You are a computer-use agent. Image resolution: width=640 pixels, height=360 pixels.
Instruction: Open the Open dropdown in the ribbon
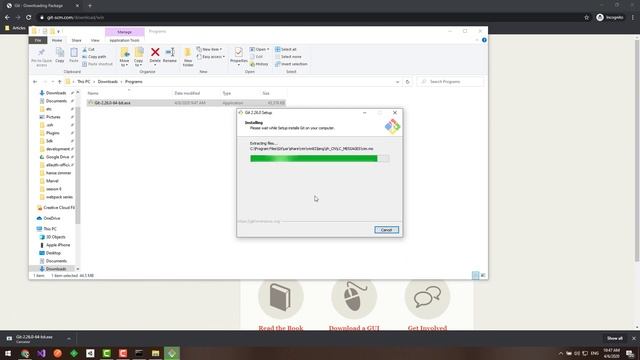[x=260, y=49]
